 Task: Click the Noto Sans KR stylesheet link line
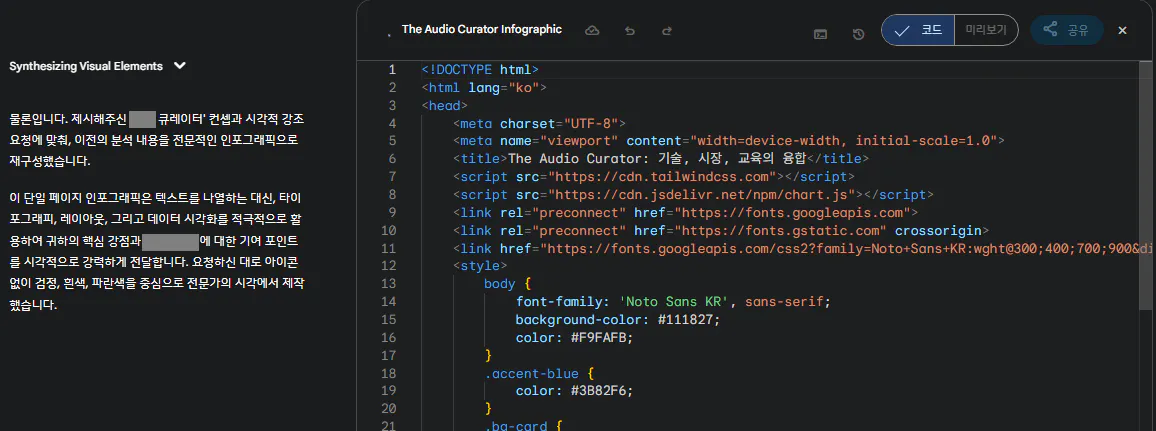(804, 248)
